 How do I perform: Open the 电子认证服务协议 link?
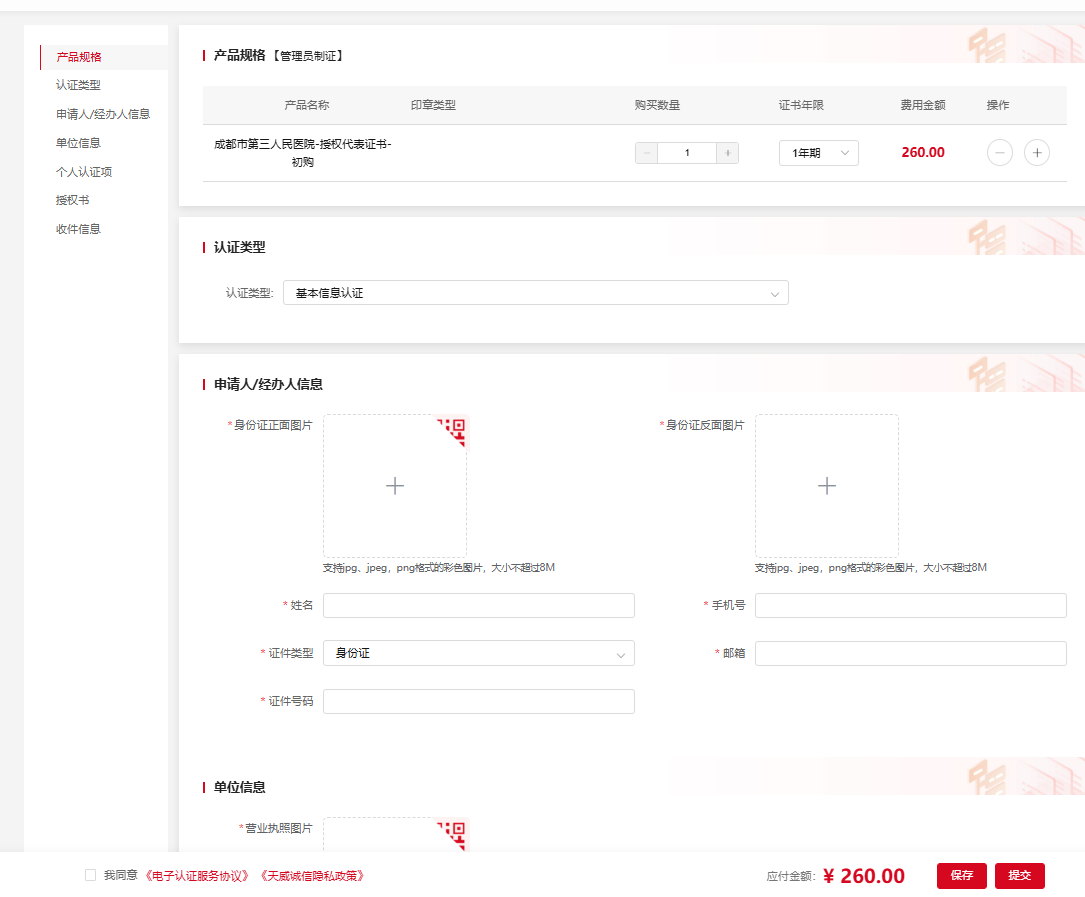click(198, 876)
